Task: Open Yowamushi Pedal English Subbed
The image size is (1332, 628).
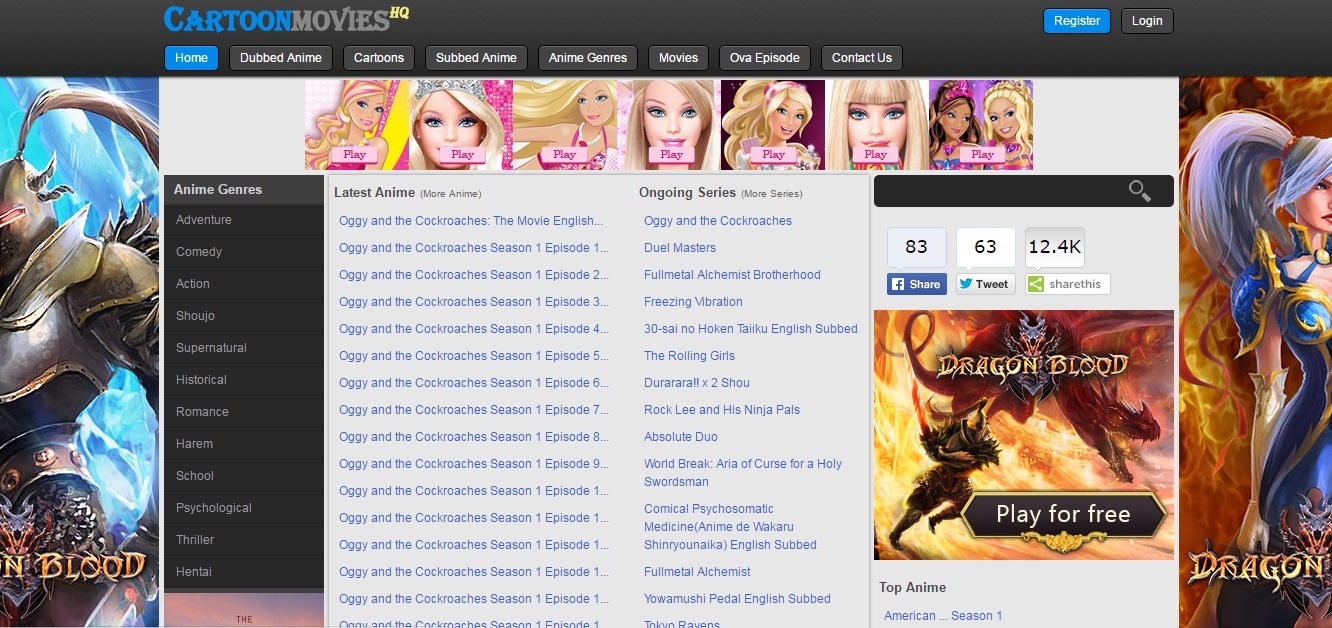Action: point(737,599)
